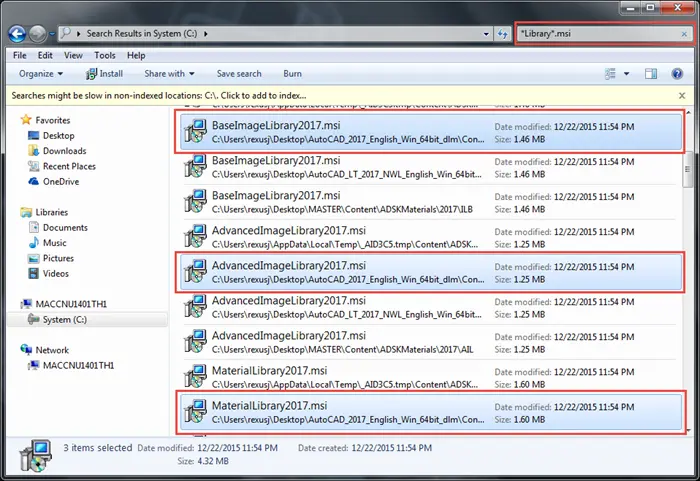Click the Back navigation arrow button
The width and height of the screenshot is (700, 481).
[19, 33]
